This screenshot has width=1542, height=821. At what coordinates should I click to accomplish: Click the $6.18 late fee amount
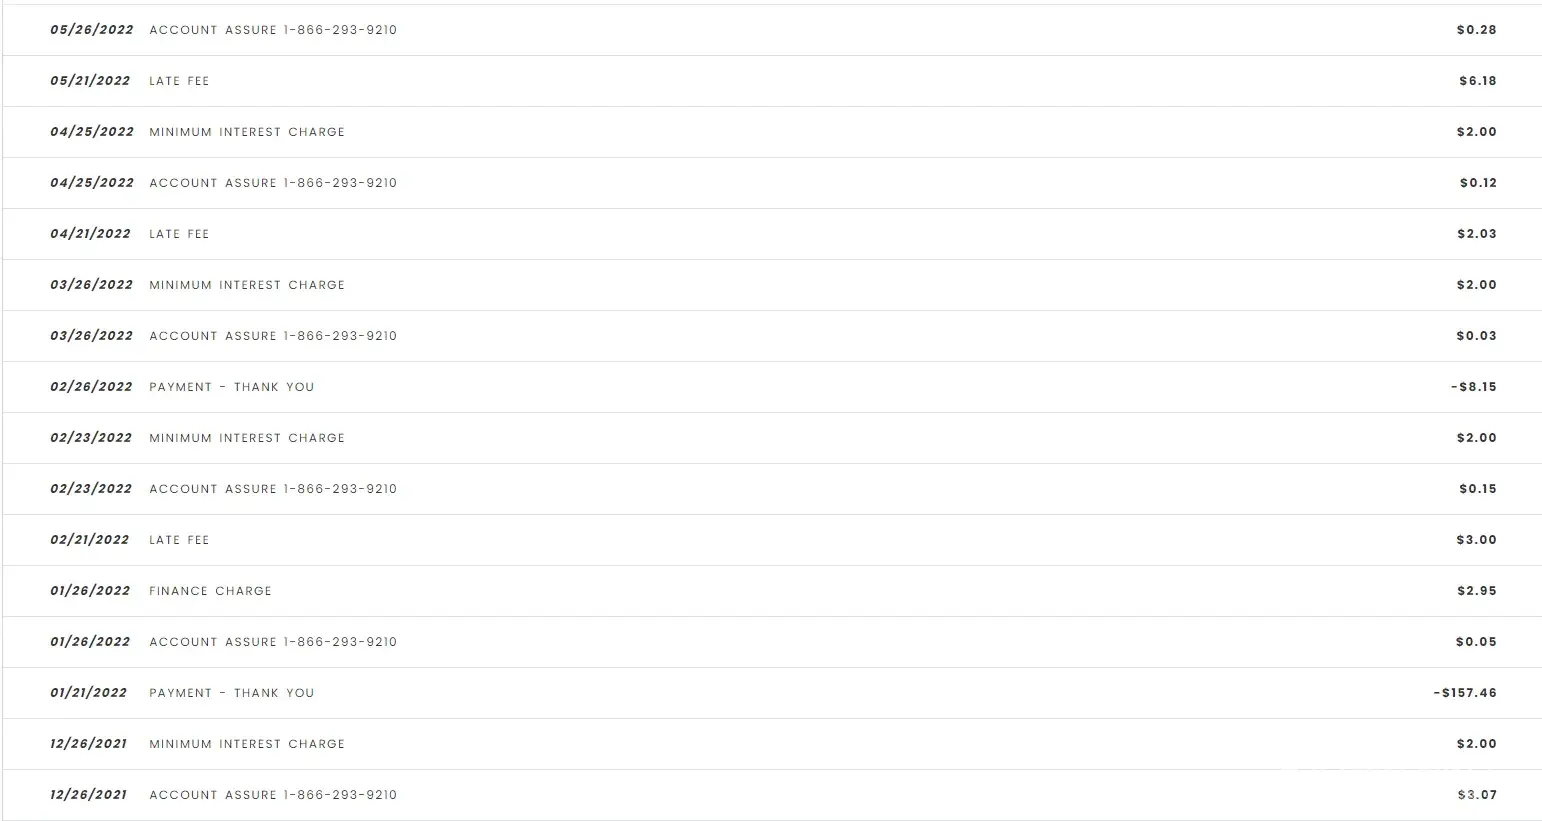click(x=1478, y=81)
